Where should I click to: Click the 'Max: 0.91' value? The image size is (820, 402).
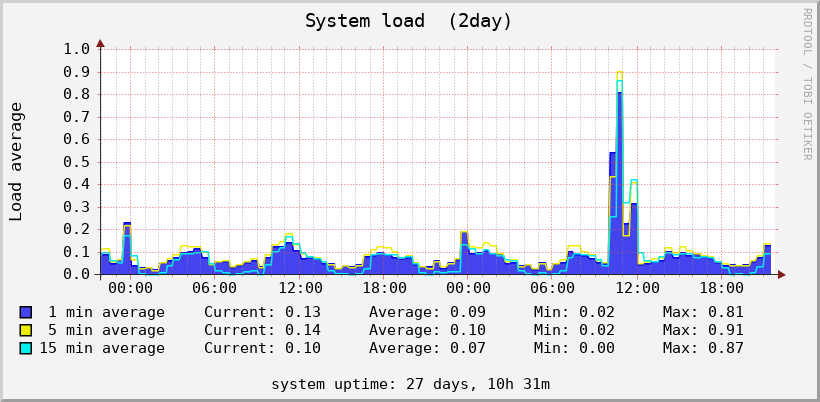(x=703, y=330)
